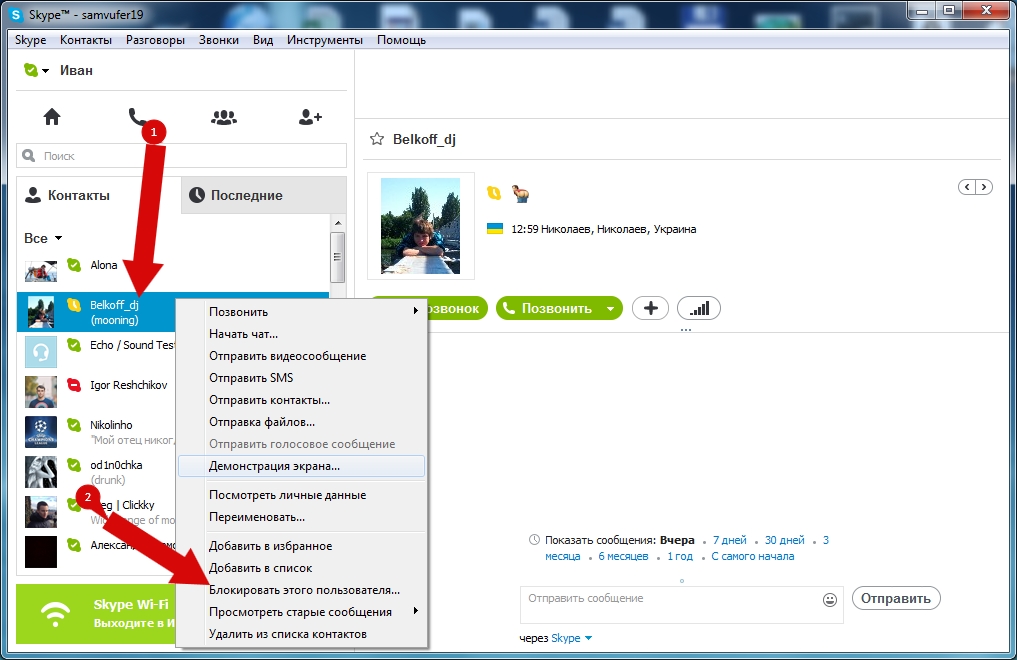Choose Добавить в список

click(x=302, y=568)
